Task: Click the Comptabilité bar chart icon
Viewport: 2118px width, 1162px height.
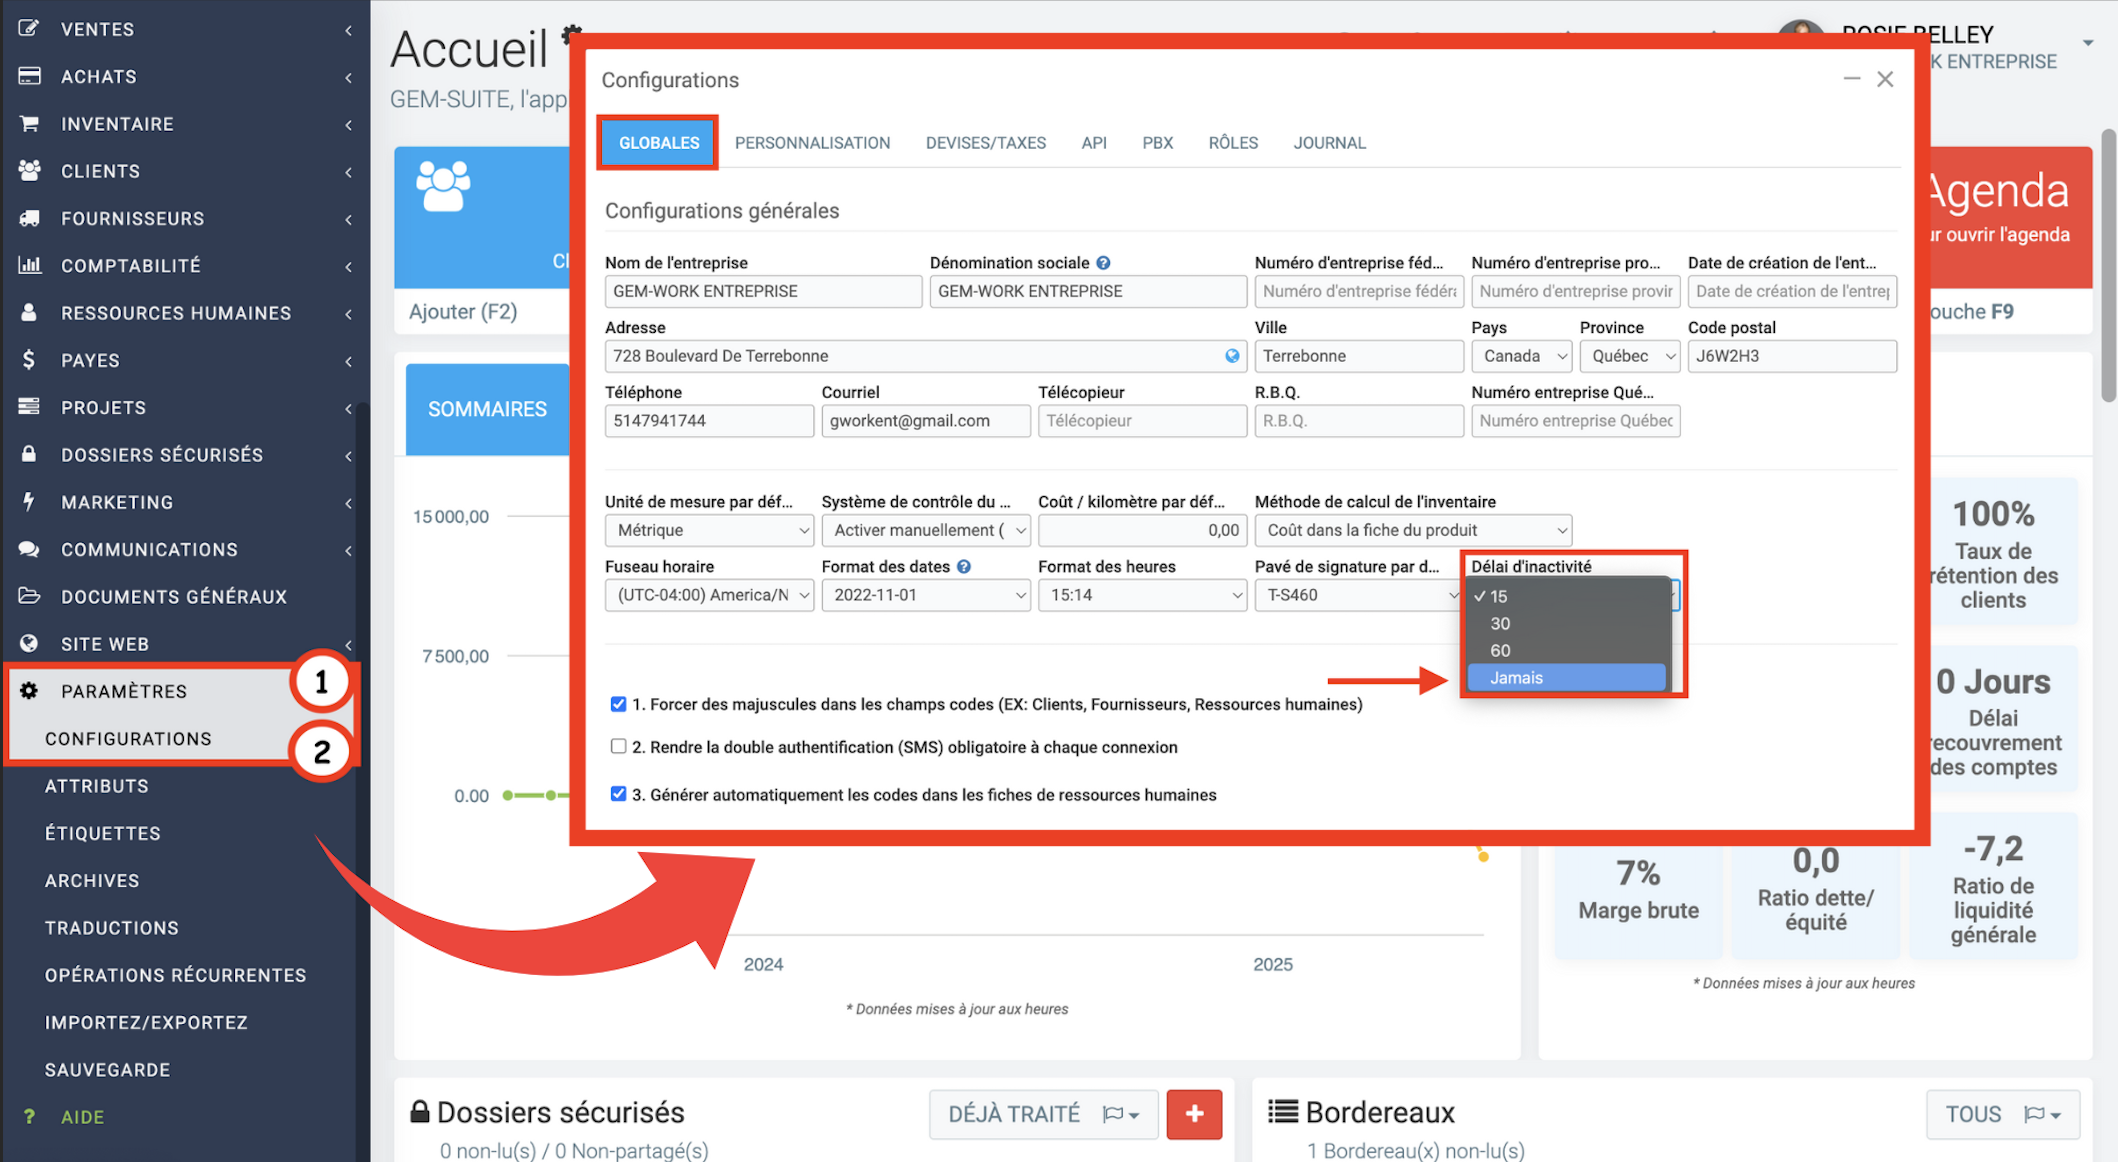Action: (x=29, y=265)
